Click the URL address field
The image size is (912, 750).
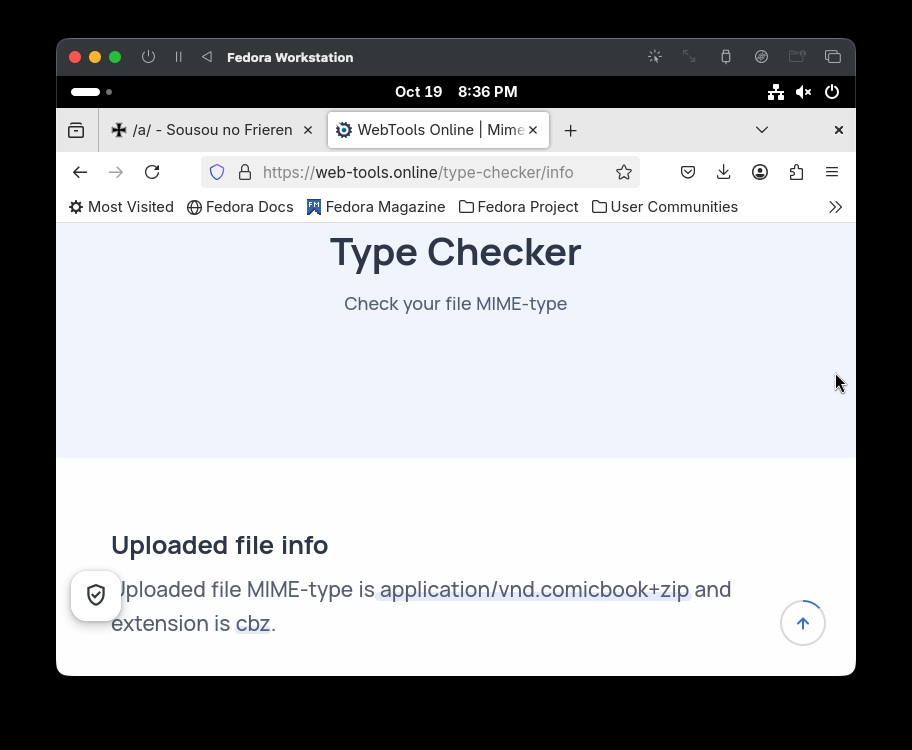point(420,172)
